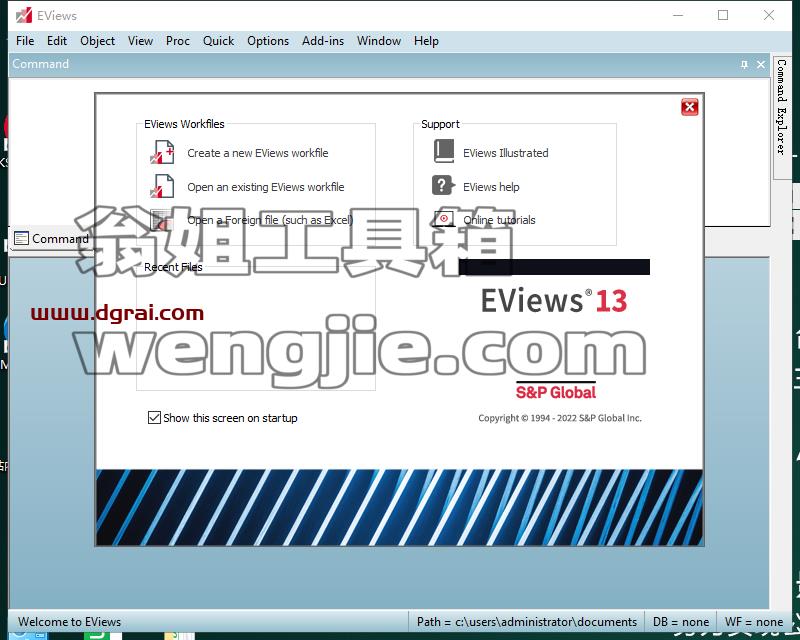
Task: Click the Open an existing workfile icon
Action: pyautogui.click(x=162, y=186)
